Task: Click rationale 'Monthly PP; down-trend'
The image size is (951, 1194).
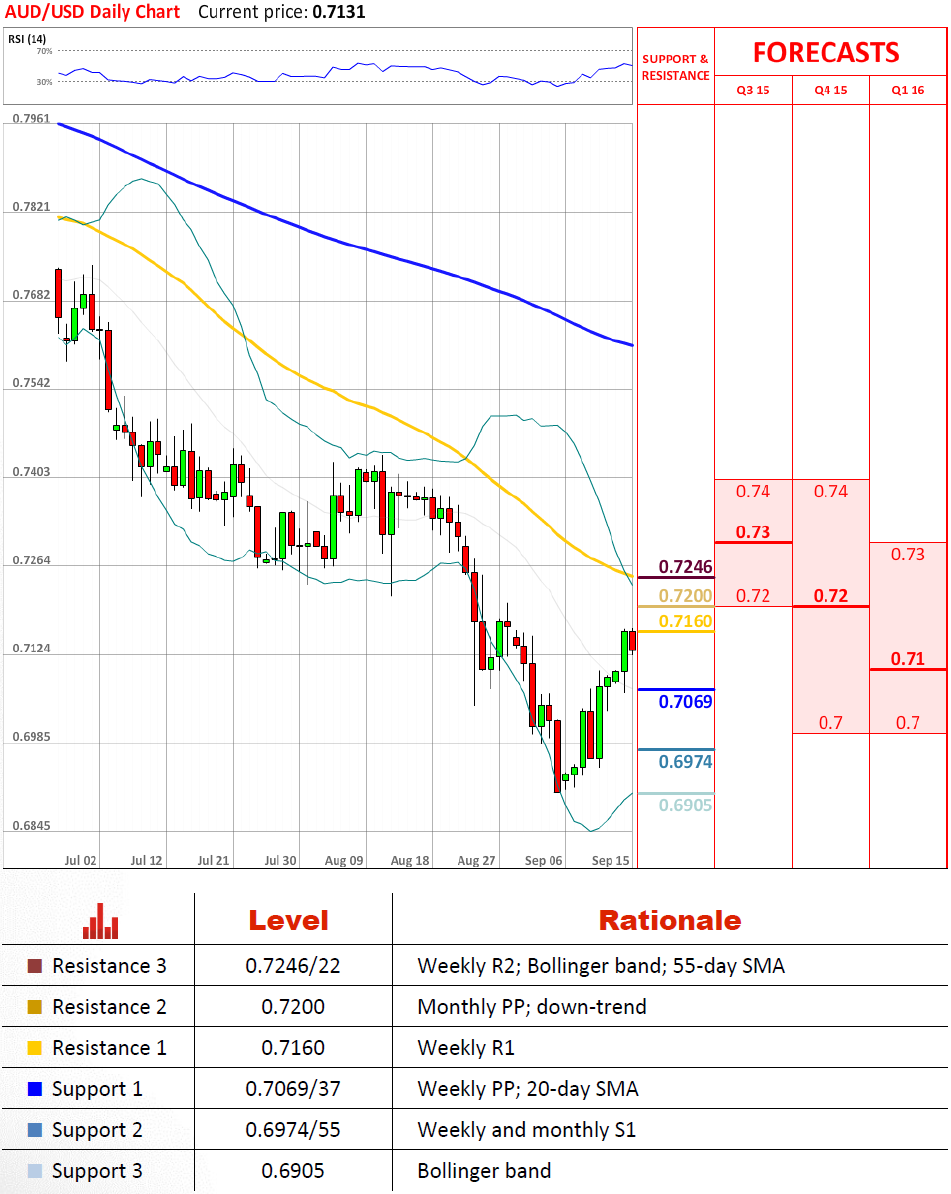Action: click(531, 1007)
